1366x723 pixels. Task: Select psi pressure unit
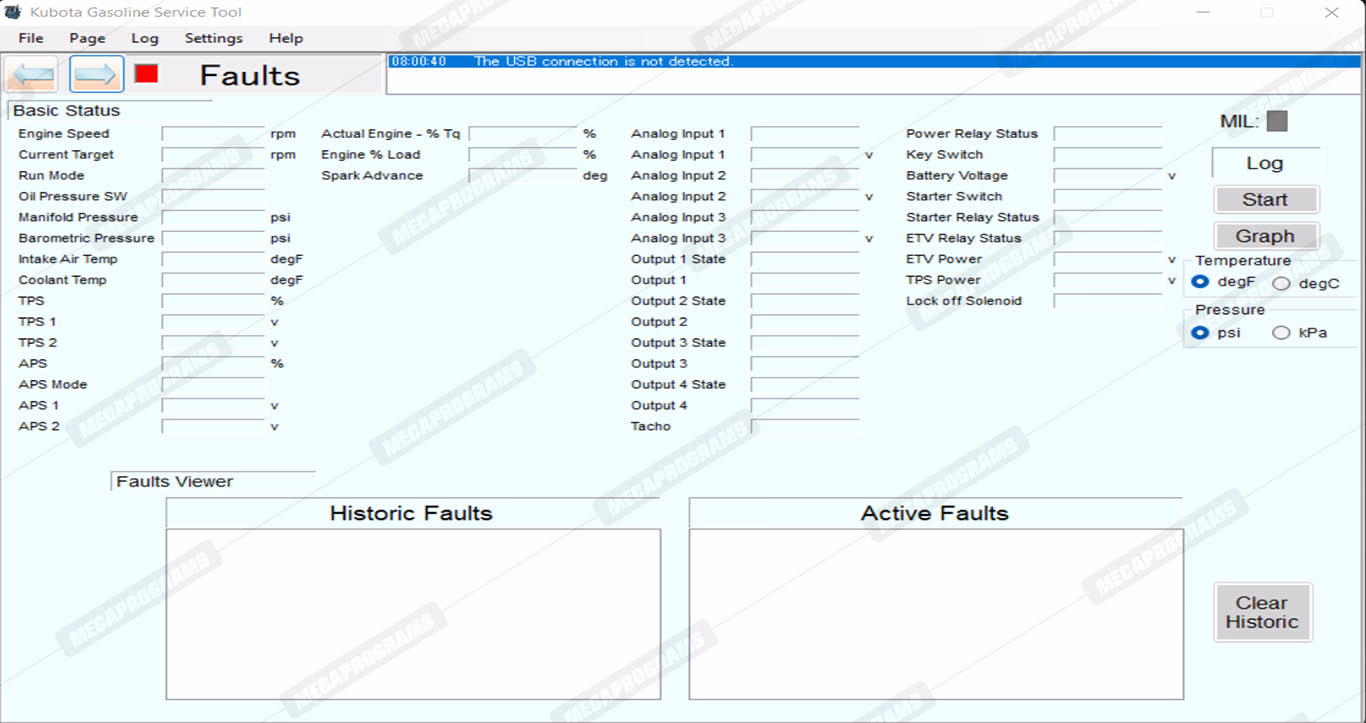(1201, 333)
